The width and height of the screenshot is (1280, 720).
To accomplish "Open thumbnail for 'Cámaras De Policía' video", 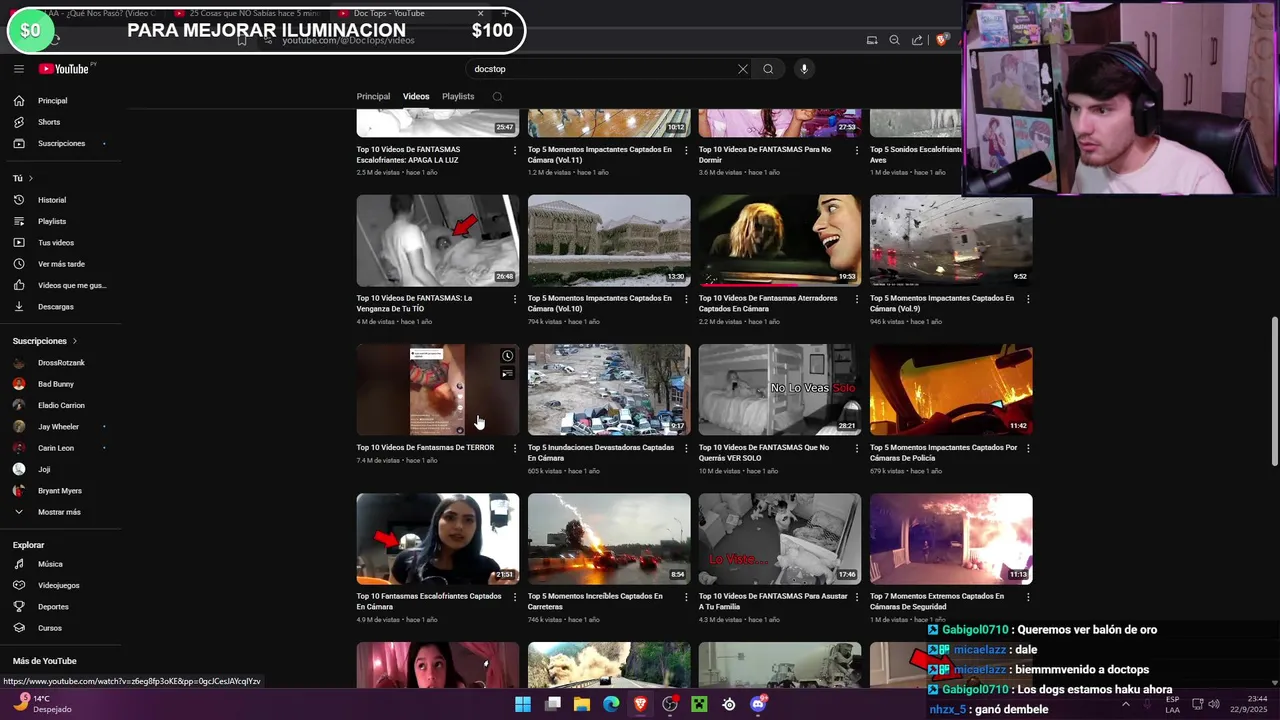I will point(951,390).
